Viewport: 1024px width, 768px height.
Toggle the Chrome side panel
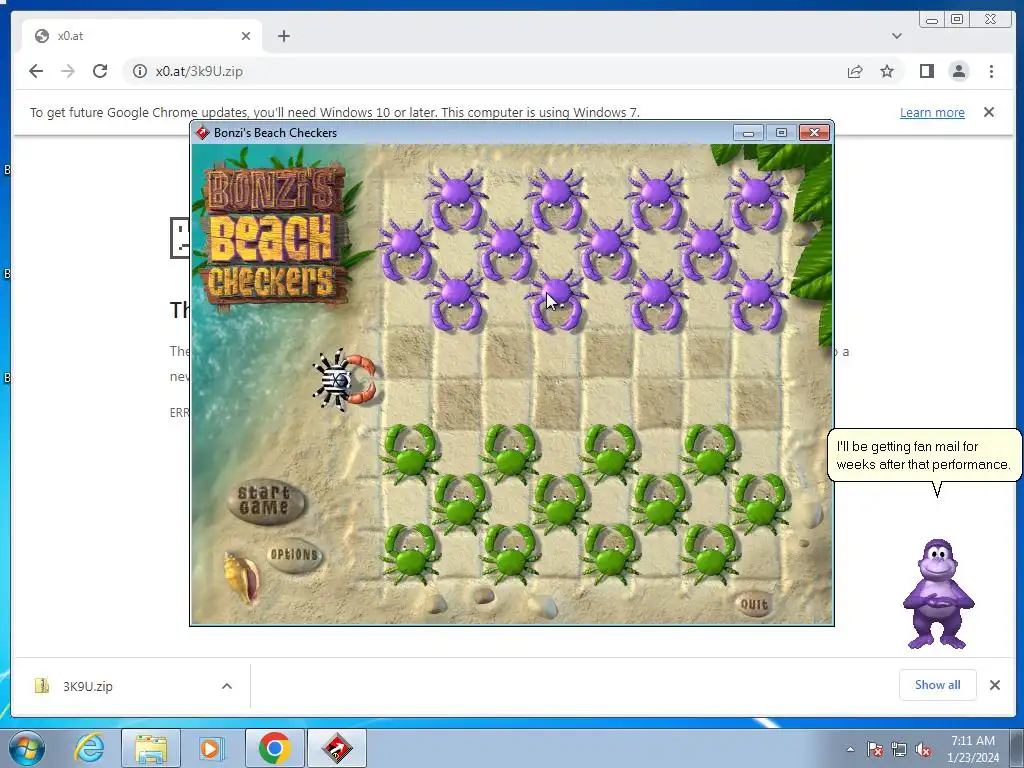point(927,71)
